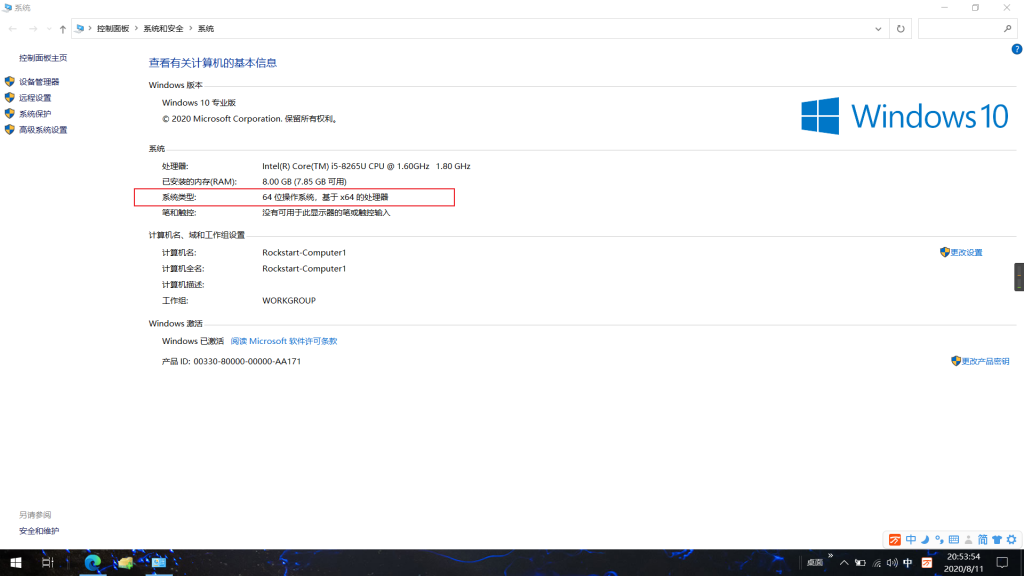Open the Windows Start menu
Image resolution: width=1024 pixels, height=576 pixels.
pos(16,562)
